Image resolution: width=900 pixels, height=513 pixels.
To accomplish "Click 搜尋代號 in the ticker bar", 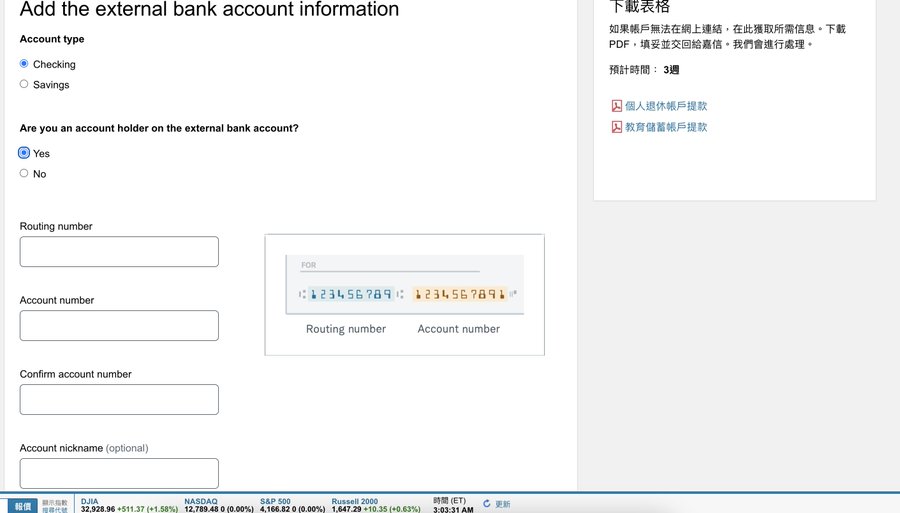I will pyautogui.click(x=55, y=510).
